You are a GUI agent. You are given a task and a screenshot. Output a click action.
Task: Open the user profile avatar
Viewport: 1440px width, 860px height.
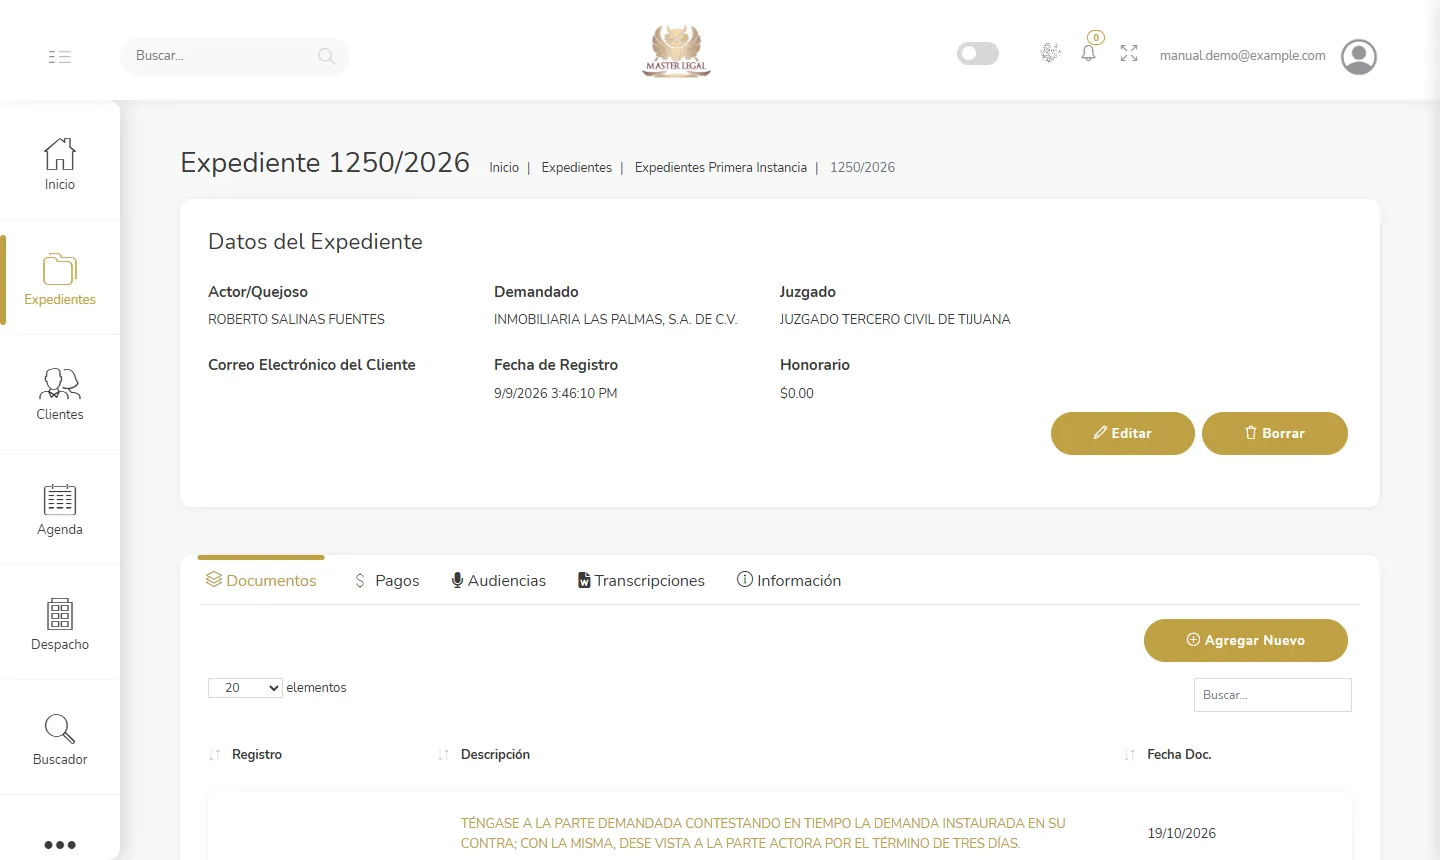point(1359,57)
